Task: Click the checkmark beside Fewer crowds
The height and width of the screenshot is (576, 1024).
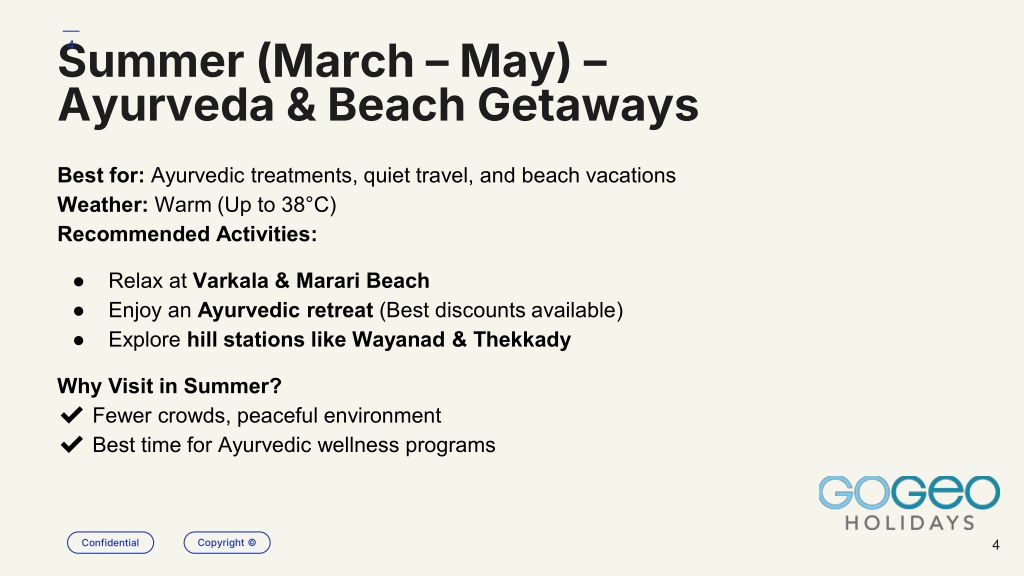Action: (71, 415)
